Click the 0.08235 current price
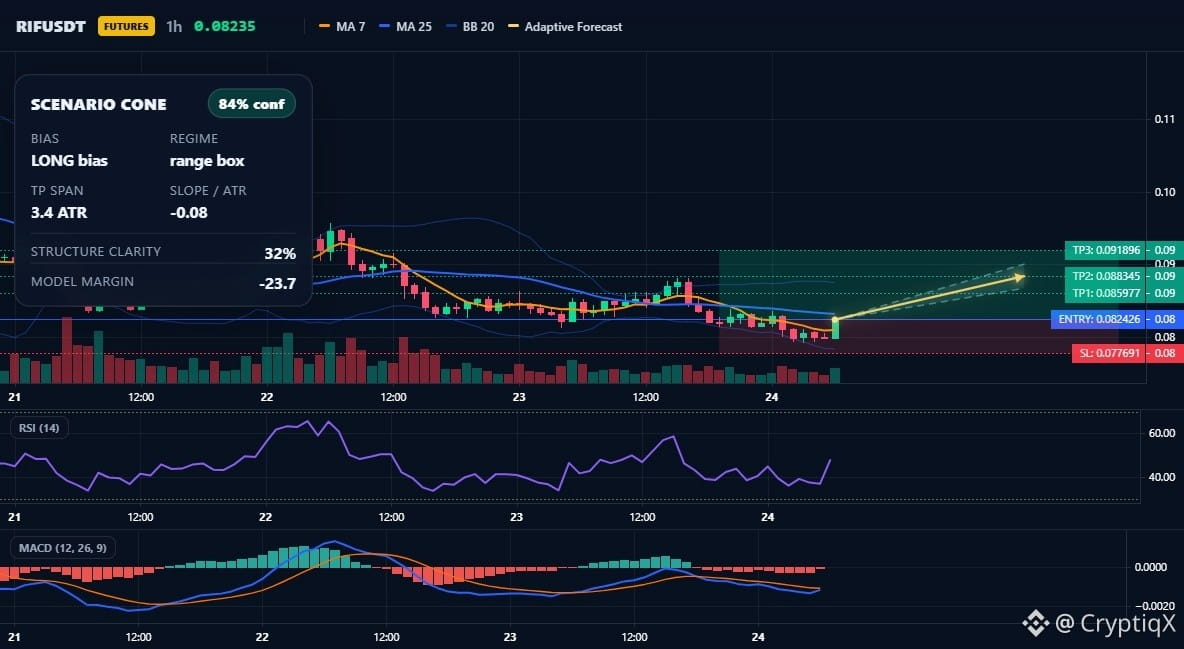Screen dimensions: 1184x649 pos(225,26)
